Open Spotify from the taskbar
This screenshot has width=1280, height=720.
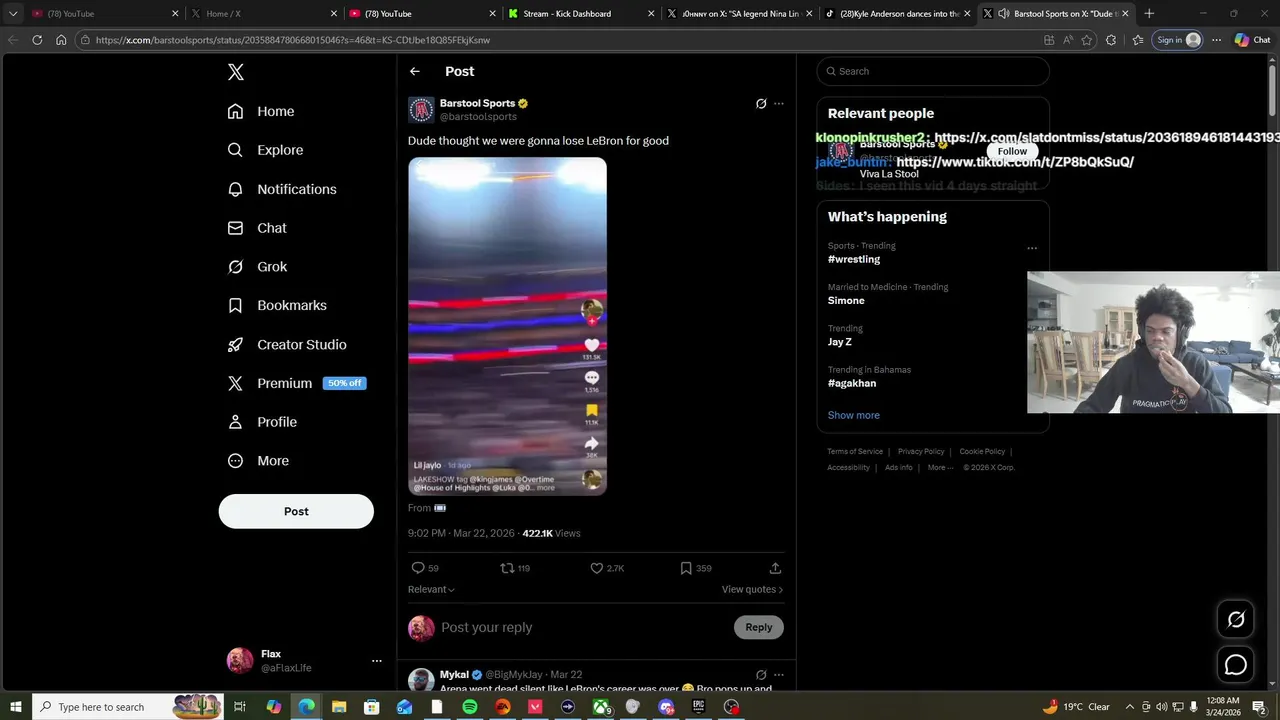[x=470, y=707]
